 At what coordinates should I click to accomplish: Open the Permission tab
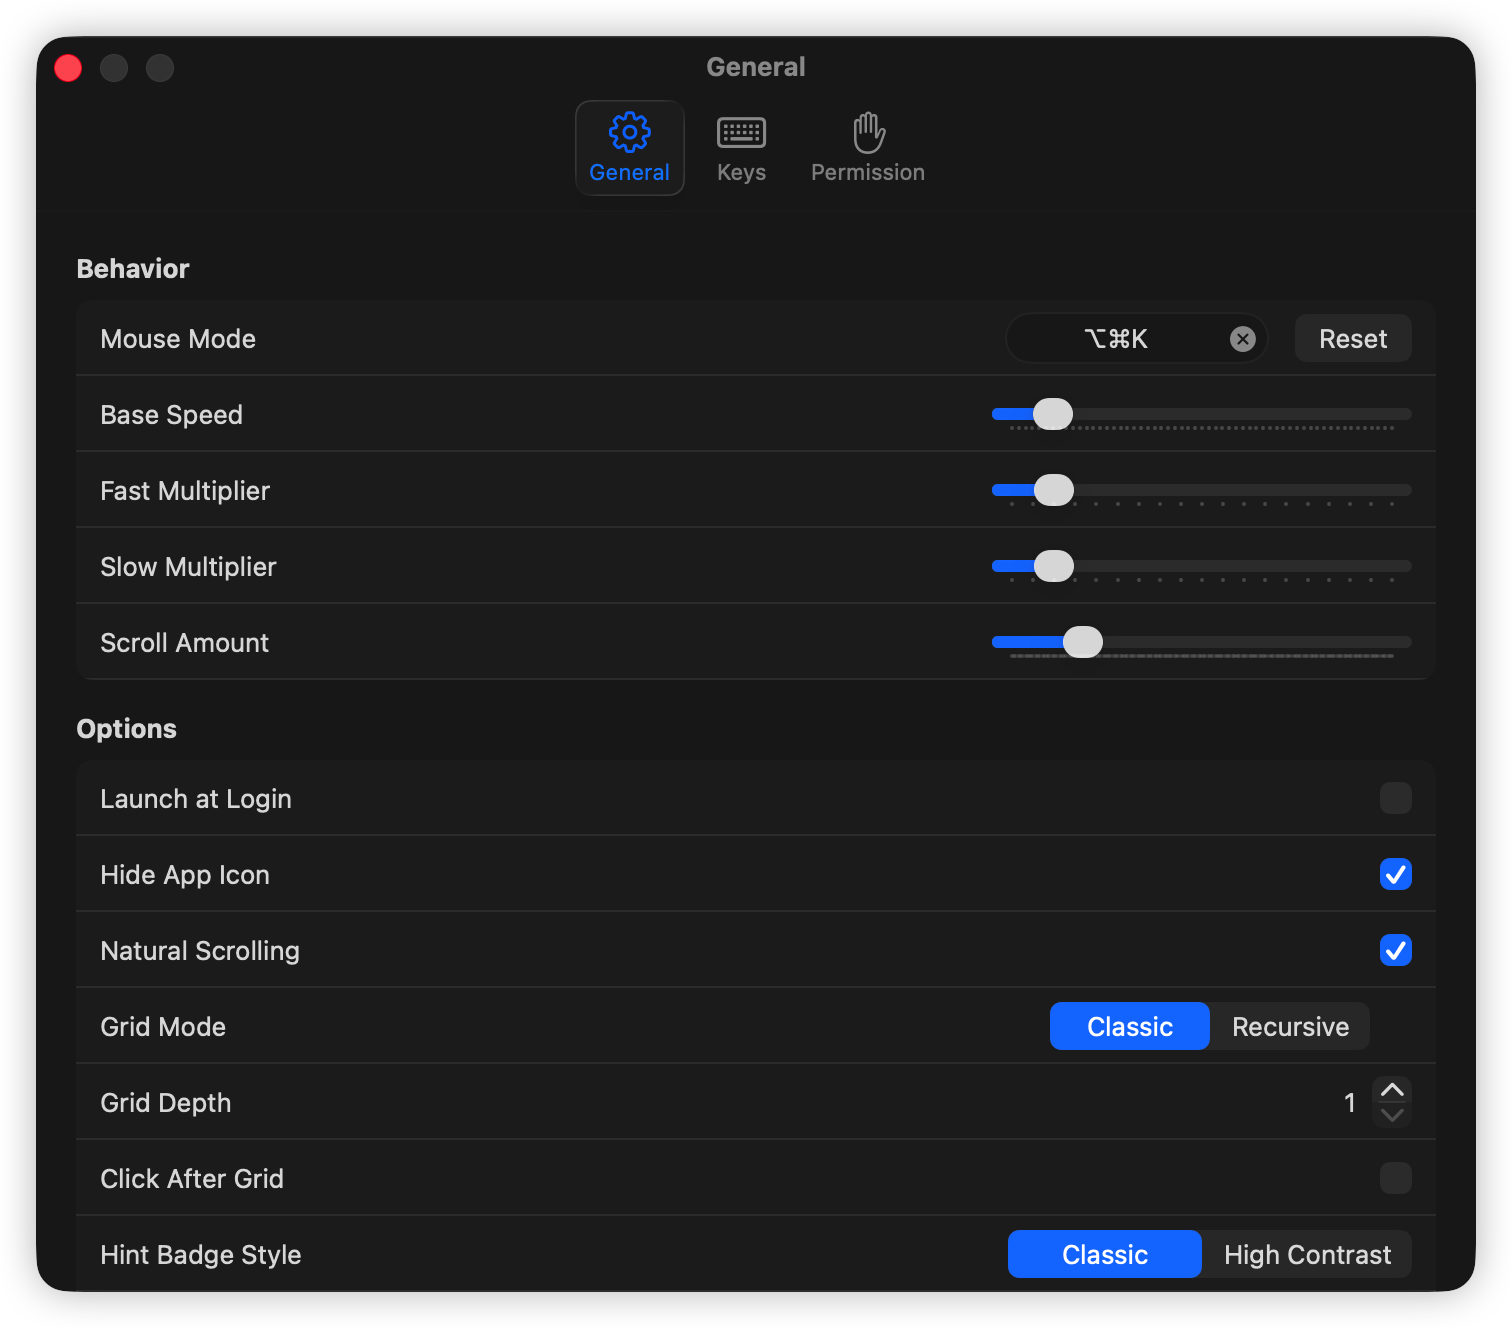click(868, 148)
